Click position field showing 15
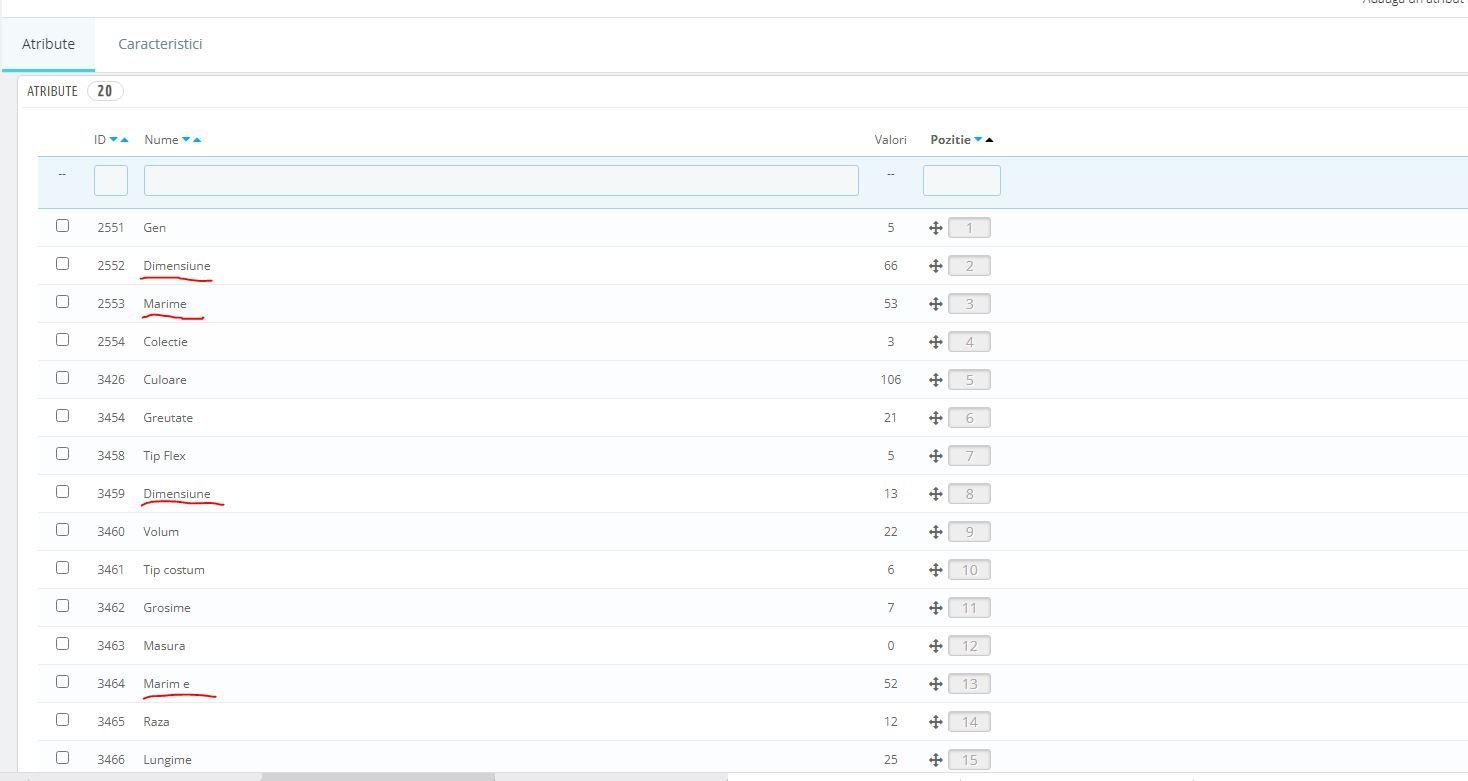The width and height of the screenshot is (1468, 781). (x=969, y=760)
